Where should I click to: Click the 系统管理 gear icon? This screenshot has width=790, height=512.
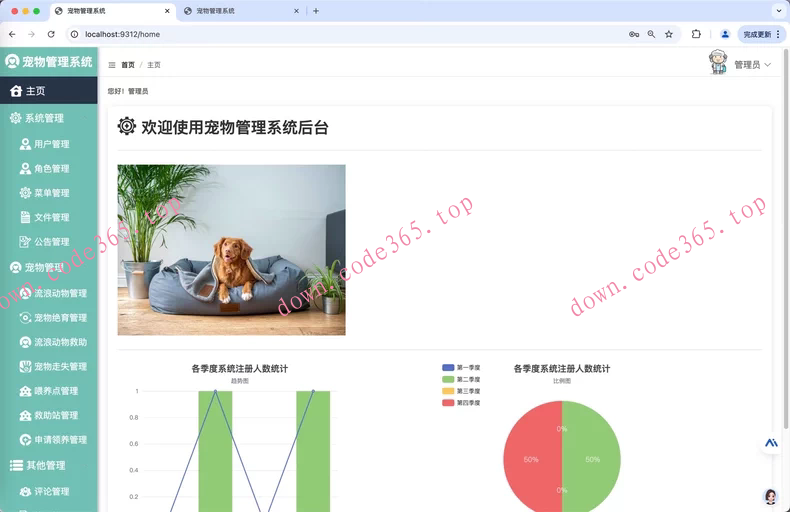(16, 118)
